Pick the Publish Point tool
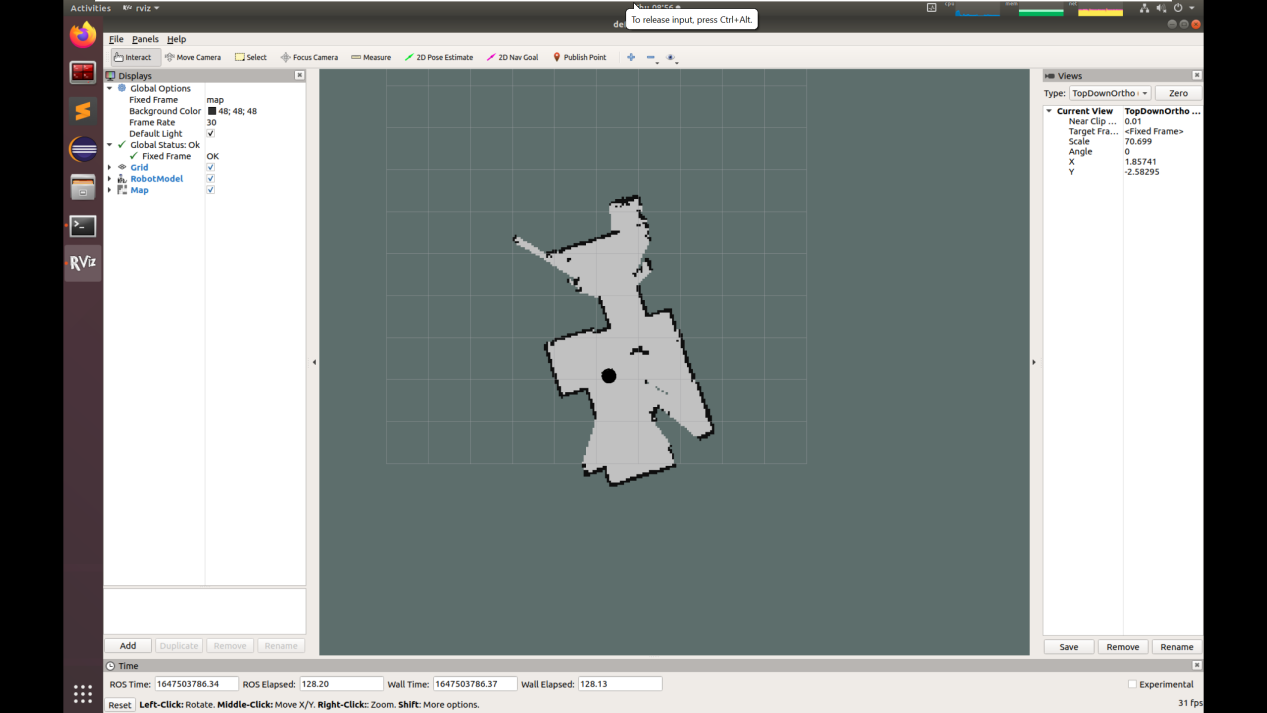 (x=579, y=57)
